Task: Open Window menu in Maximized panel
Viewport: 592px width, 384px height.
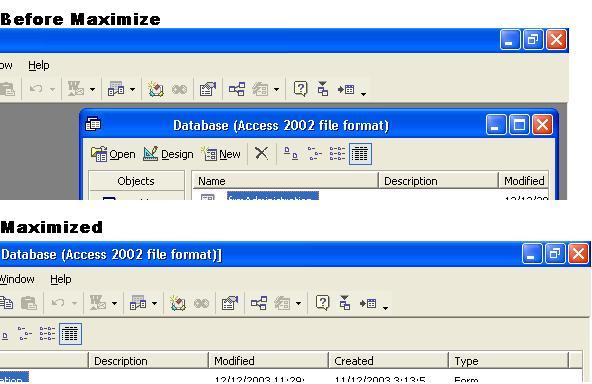Action: pos(17,279)
